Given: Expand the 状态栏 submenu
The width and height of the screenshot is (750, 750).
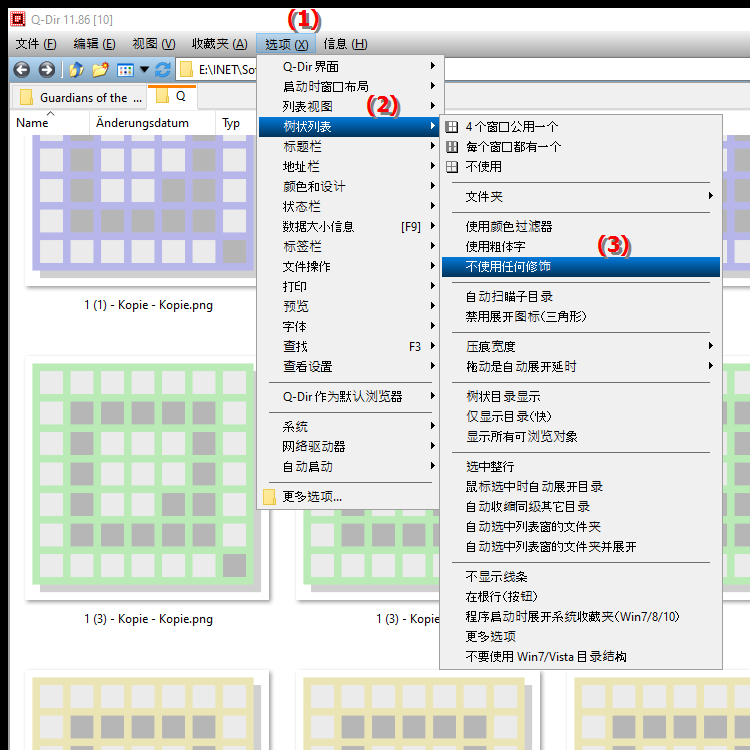Looking at the screenshot, I should pyautogui.click(x=348, y=207).
